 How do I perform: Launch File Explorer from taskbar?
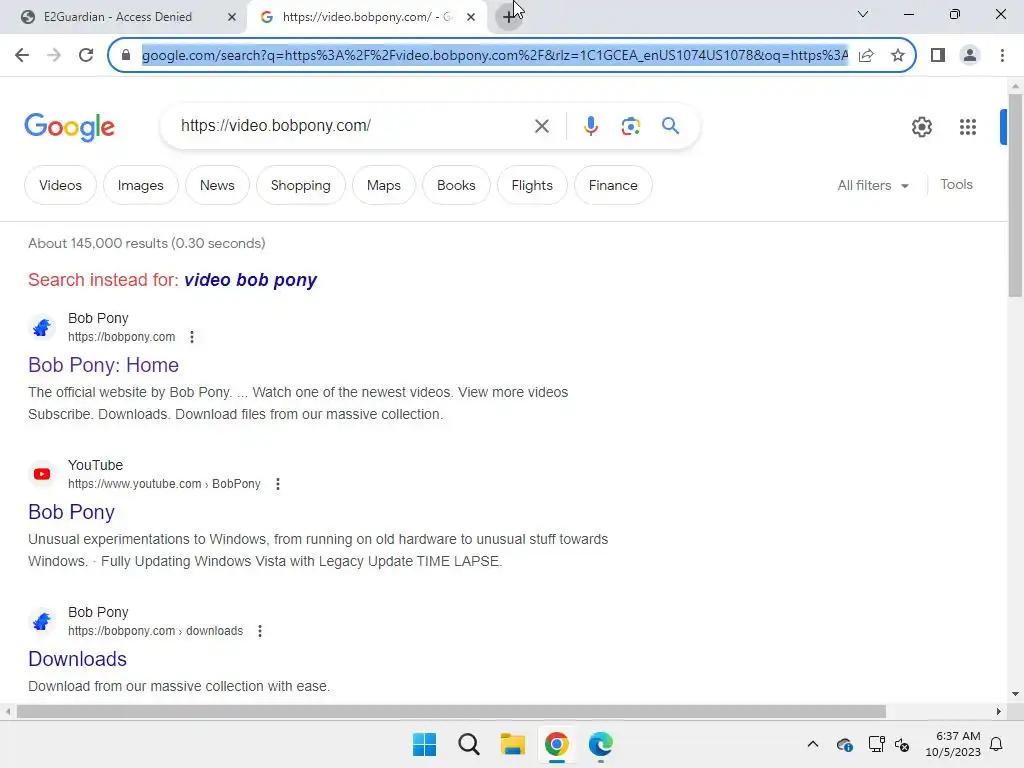pos(513,744)
